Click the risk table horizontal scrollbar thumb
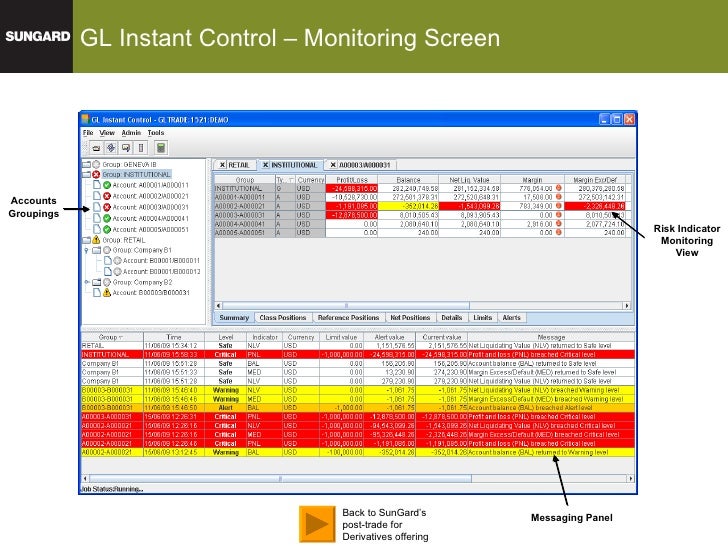 [346, 306]
